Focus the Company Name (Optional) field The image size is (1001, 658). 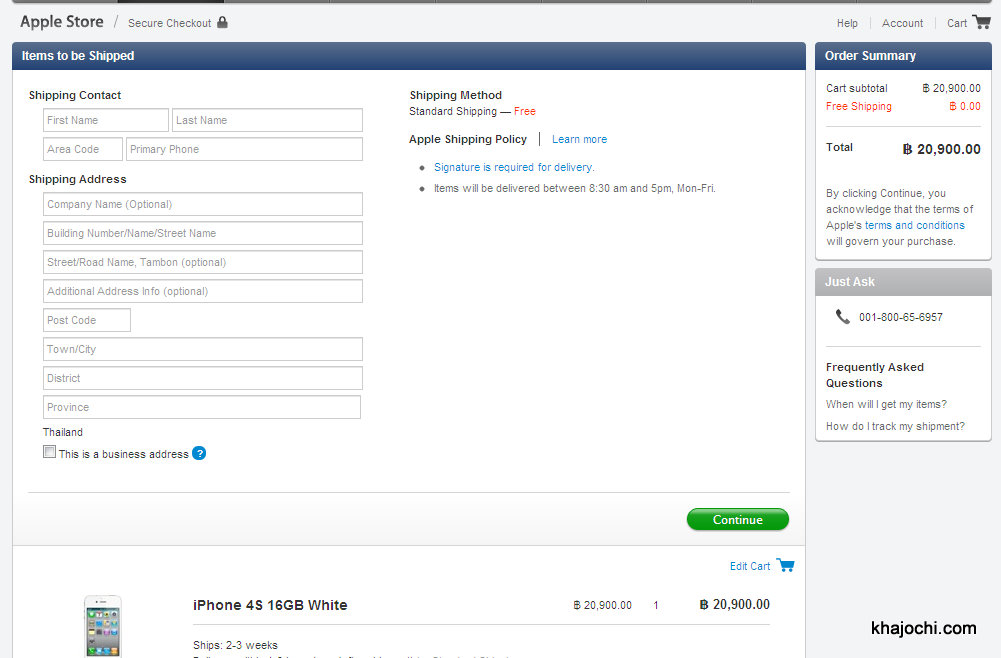click(203, 204)
